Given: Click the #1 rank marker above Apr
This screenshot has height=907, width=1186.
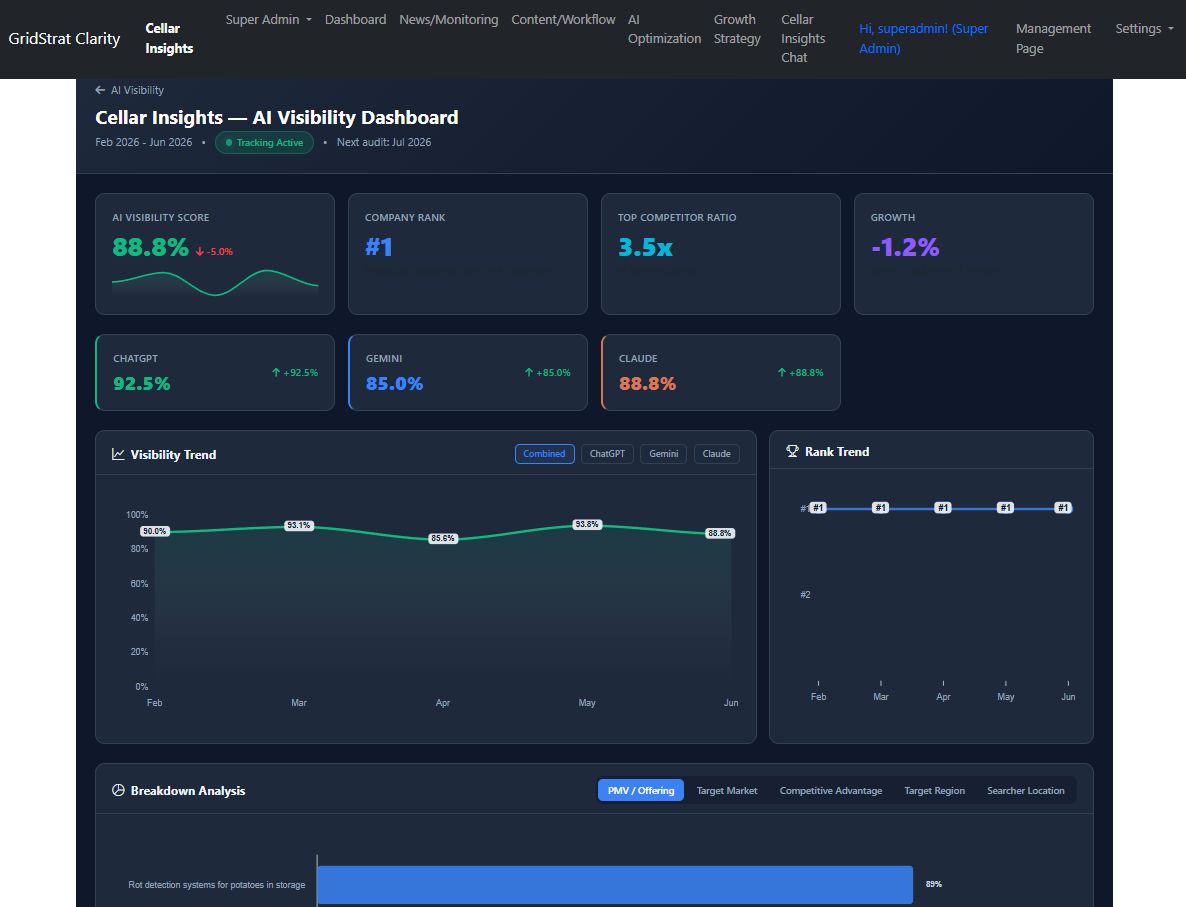Looking at the screenshot, I should pyautogui.click(x=943, y=508).
